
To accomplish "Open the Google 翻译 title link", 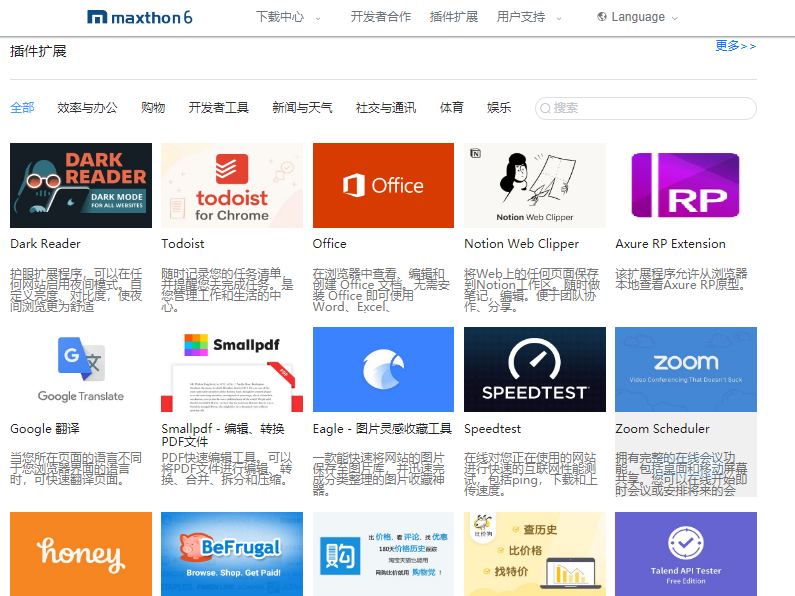I will [45, 429].
